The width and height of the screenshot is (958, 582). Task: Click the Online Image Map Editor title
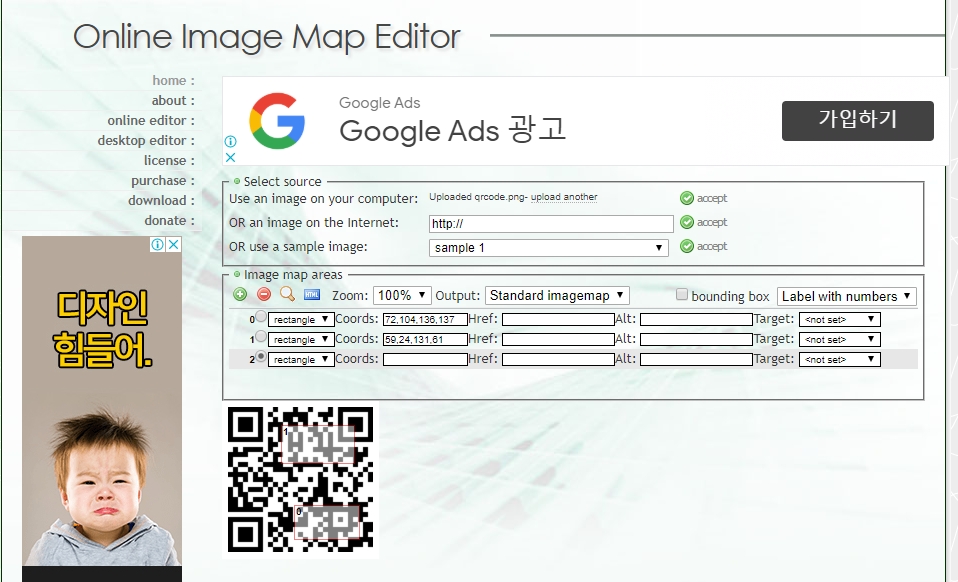pos(266,37)
